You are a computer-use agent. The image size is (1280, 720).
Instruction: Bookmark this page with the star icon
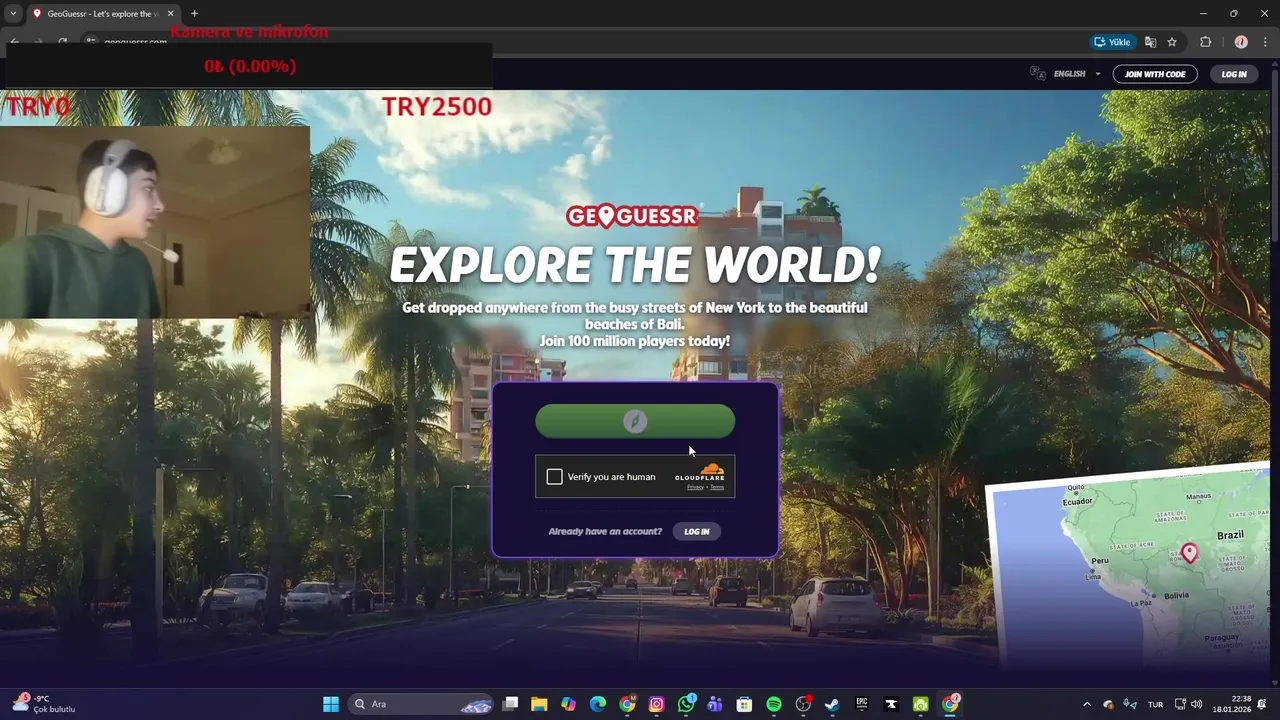(1172, 42)
